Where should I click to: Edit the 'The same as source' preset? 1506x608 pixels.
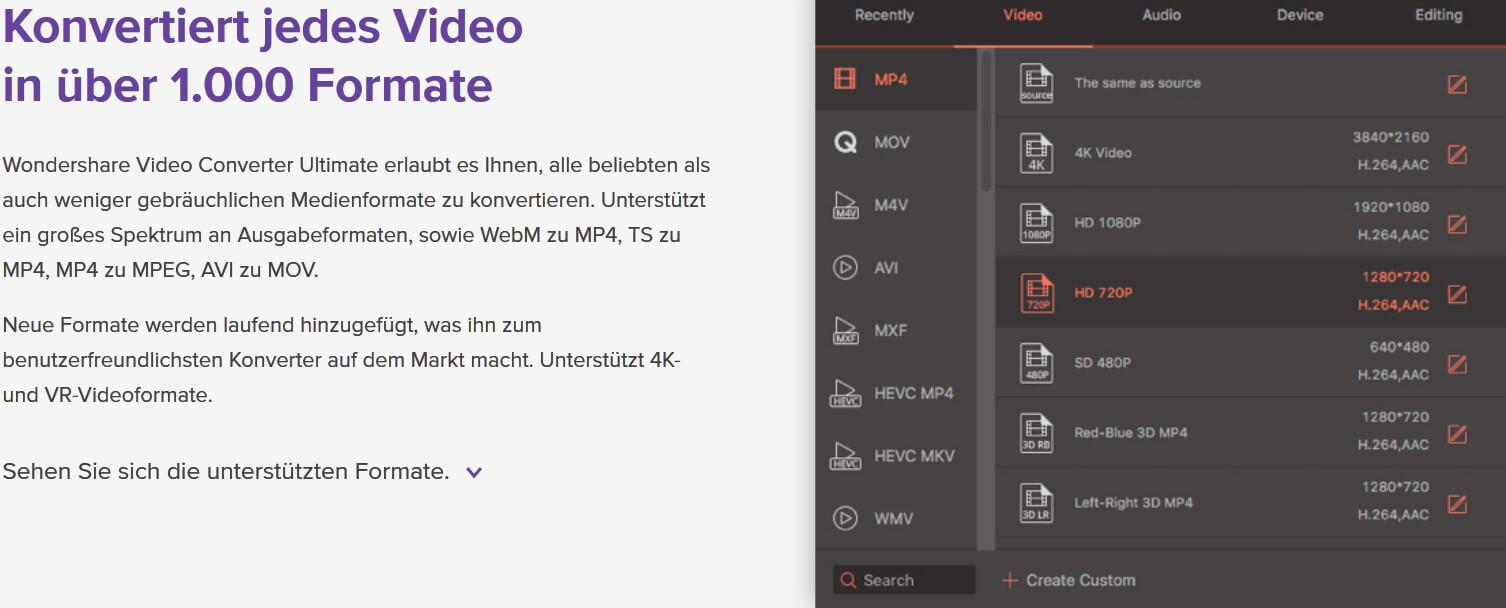pos(1457,84)
